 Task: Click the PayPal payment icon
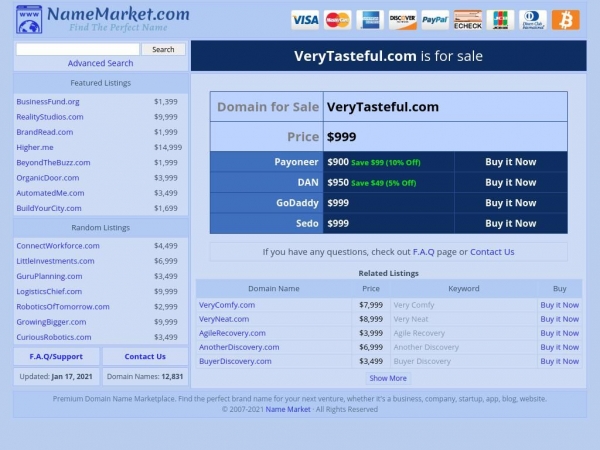point(435,20)
